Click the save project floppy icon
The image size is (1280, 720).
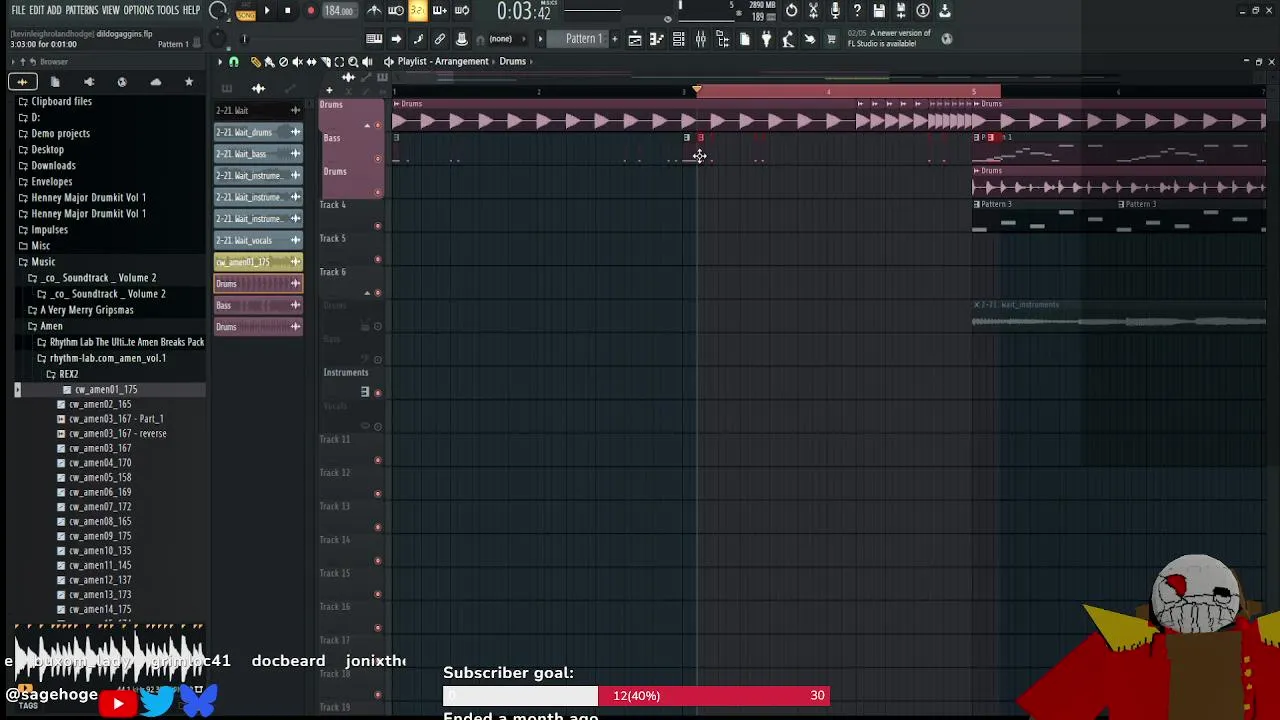coord(879,11)
